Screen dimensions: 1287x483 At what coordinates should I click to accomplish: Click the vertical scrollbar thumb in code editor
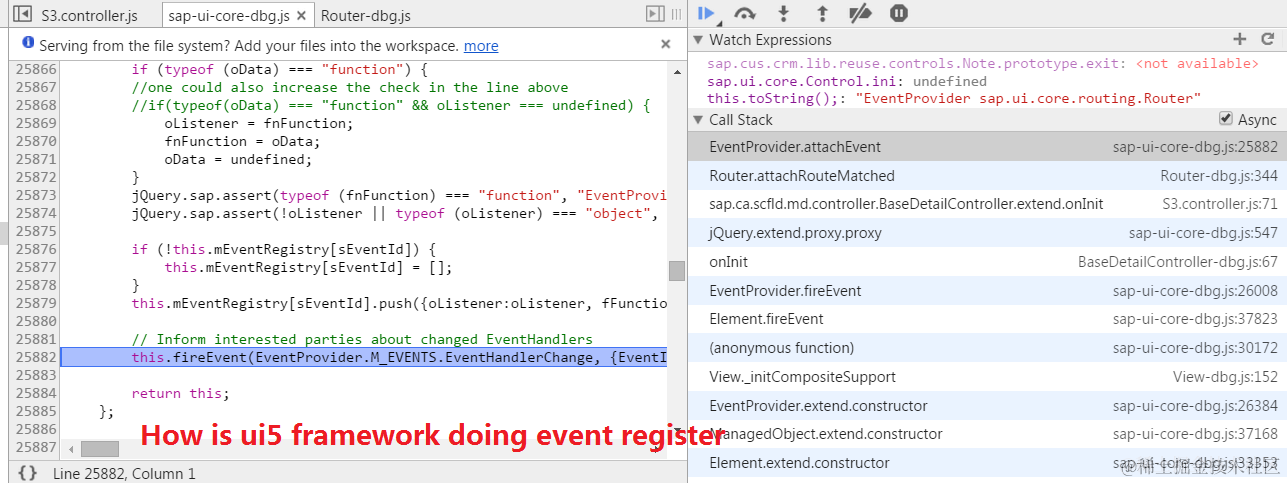[677, 271]
